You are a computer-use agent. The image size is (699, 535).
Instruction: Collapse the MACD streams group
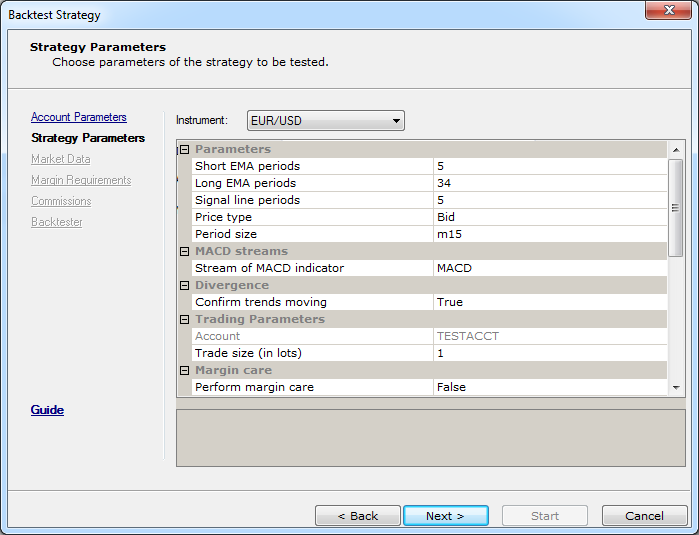coord(185,251)
